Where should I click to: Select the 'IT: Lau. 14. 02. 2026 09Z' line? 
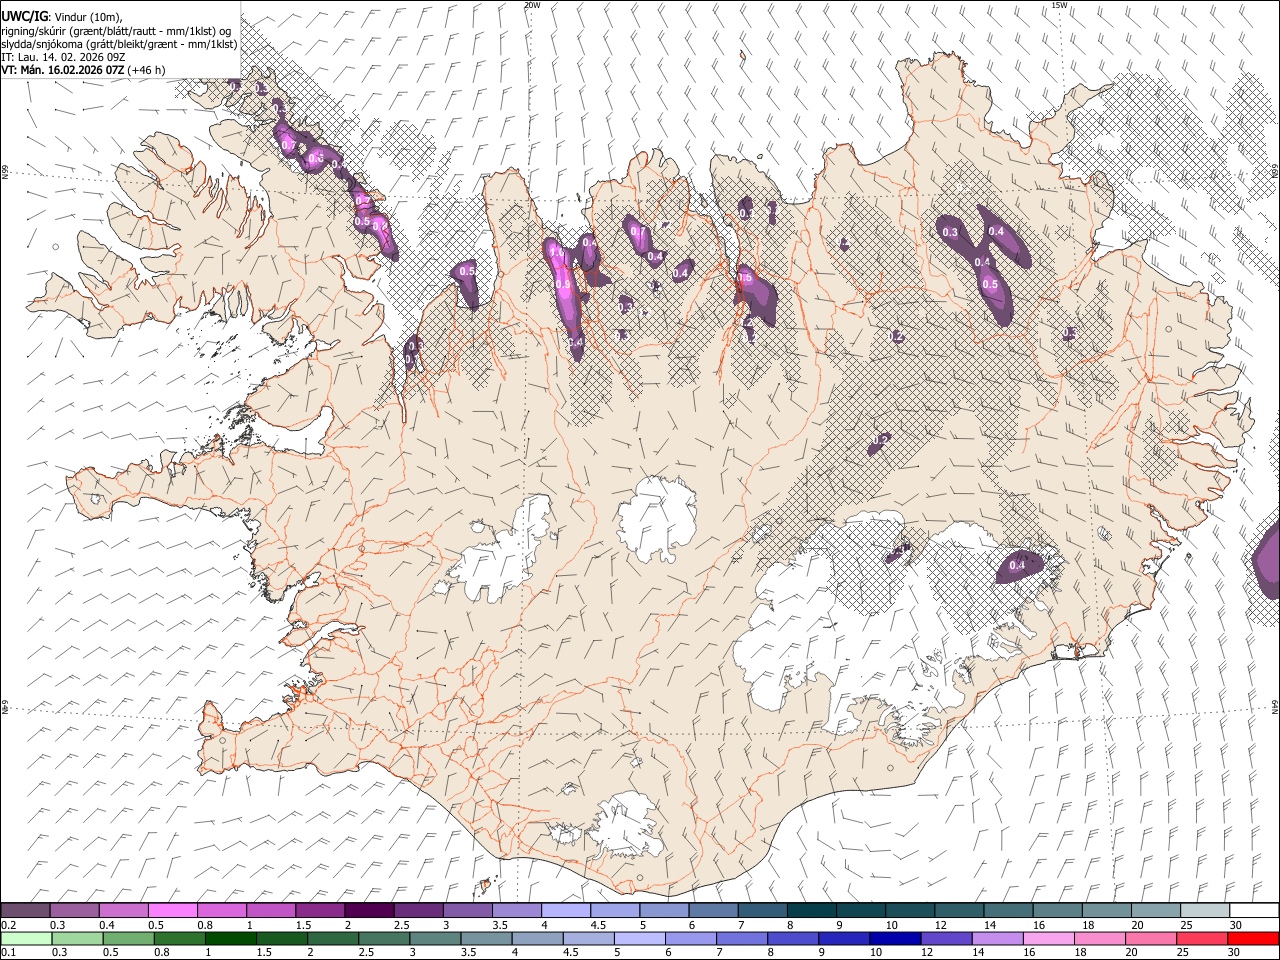point(63,57)
